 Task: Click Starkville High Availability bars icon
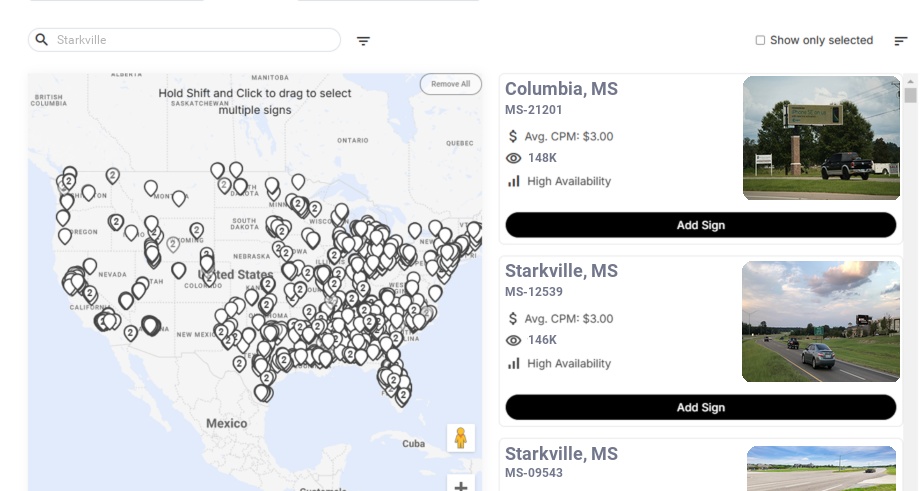[514, 363]
